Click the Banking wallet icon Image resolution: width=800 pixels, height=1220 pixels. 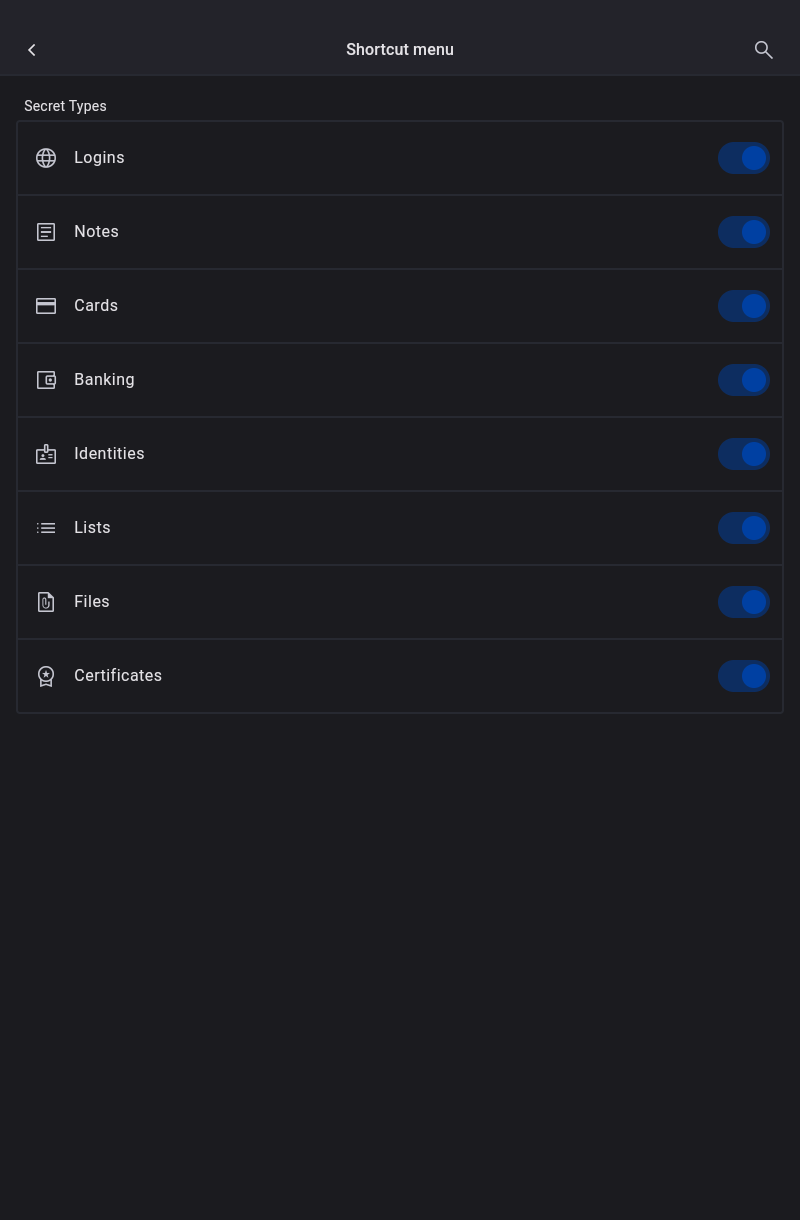(46, 380)
